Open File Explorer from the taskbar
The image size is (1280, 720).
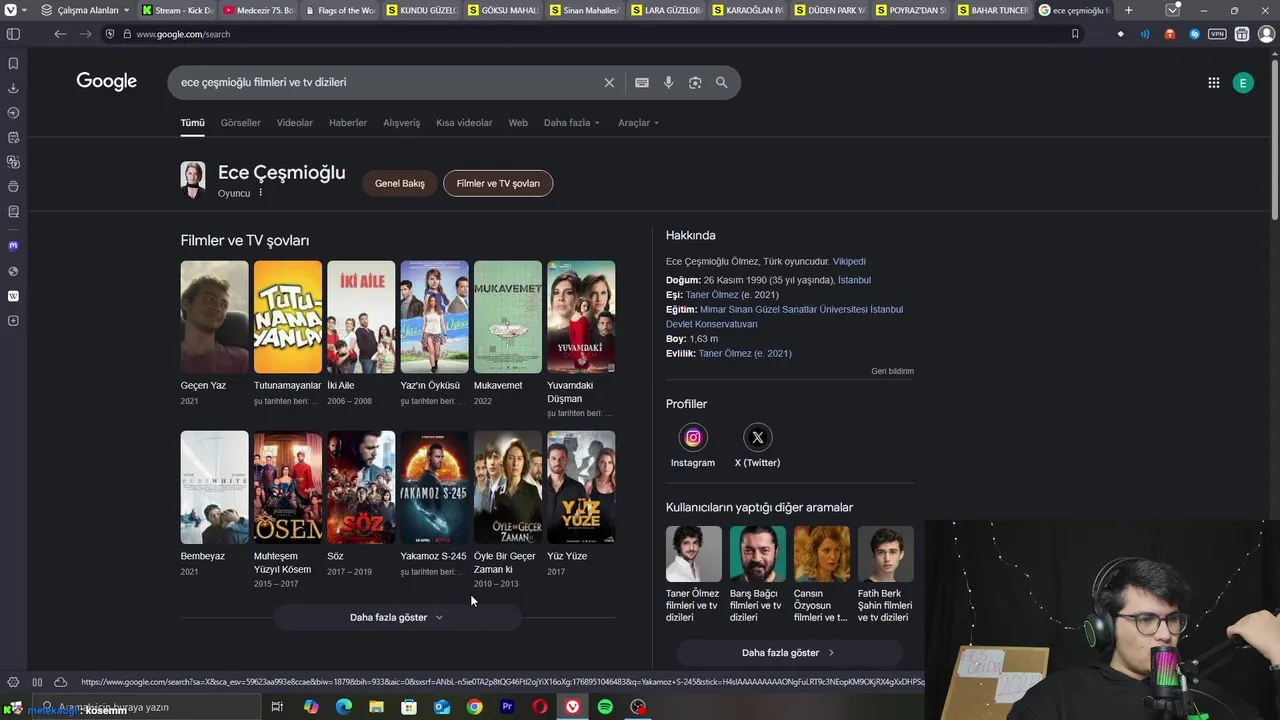(376, 707)
